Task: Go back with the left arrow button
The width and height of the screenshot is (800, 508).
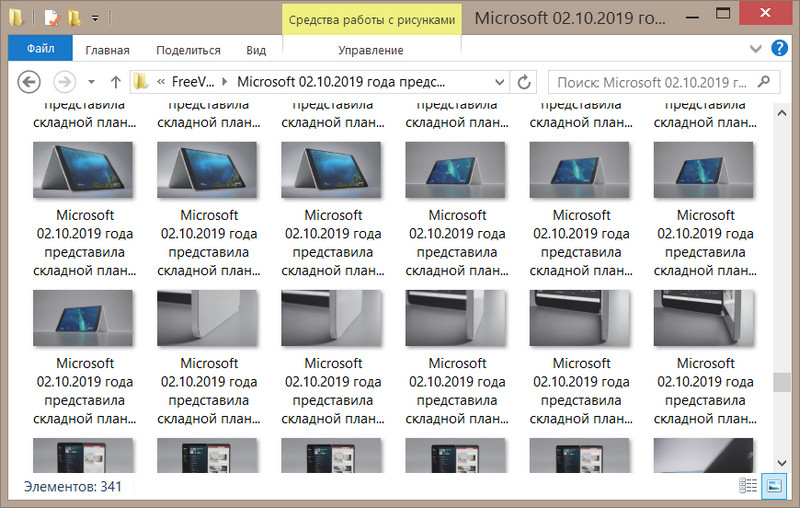Action: pos(29,82)
